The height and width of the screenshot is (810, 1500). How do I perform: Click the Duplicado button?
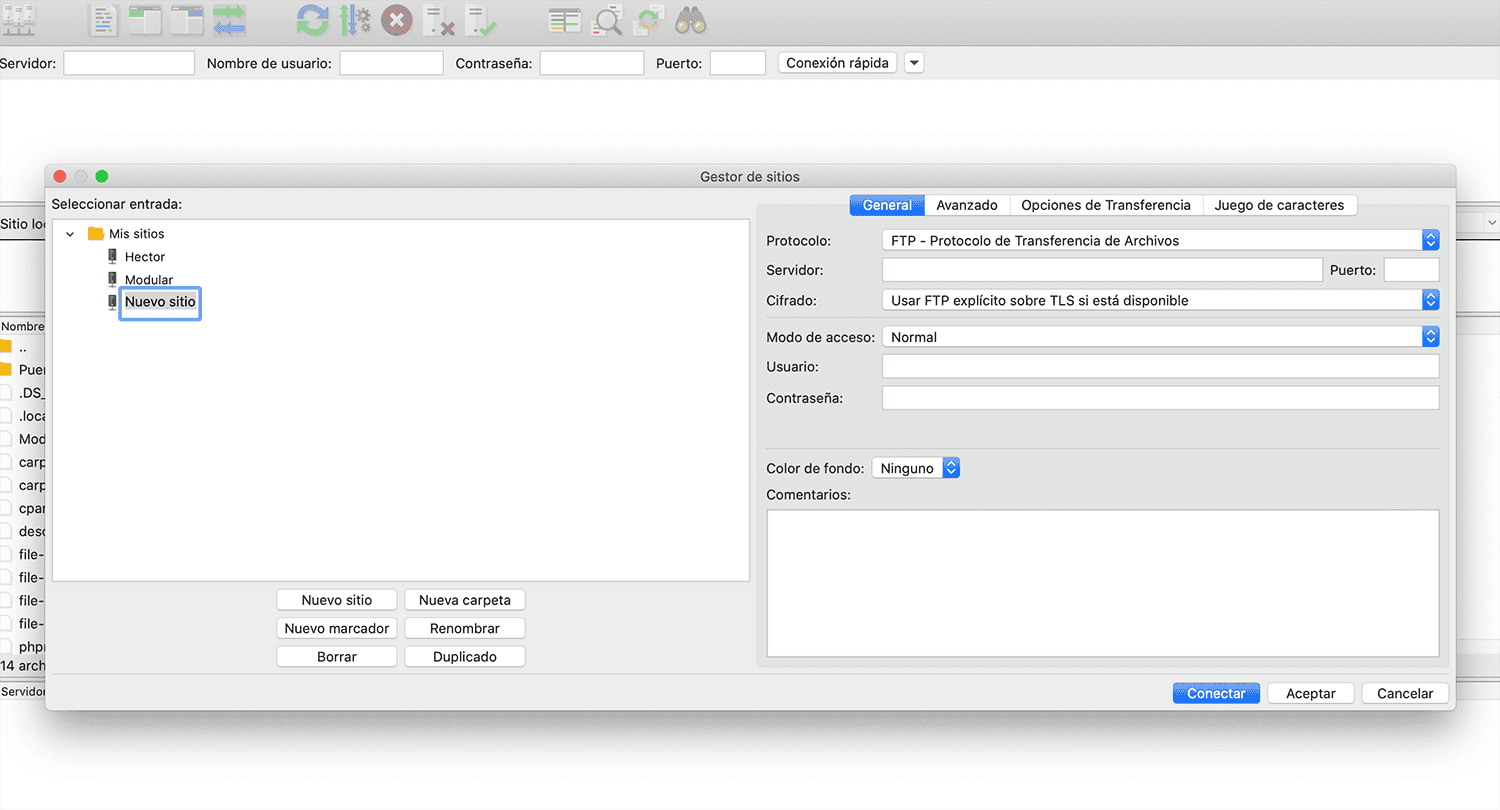465,656
